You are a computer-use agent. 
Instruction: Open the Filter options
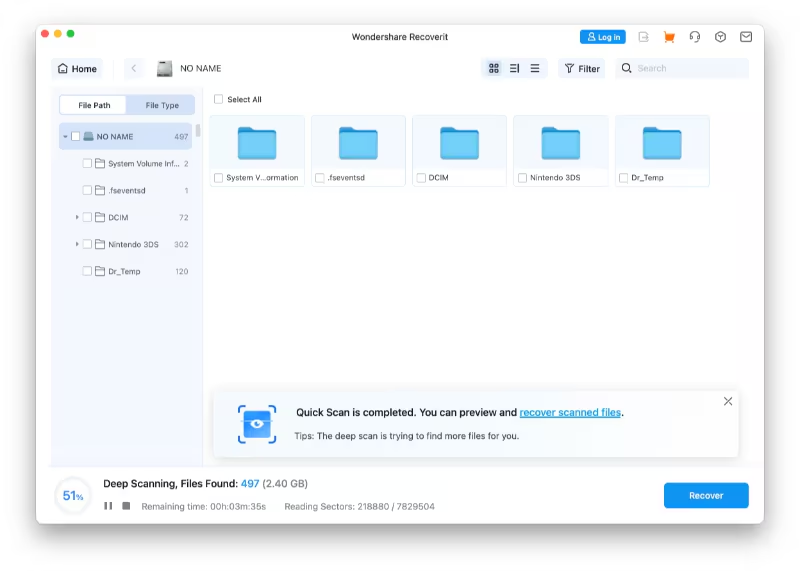(582, 68)
